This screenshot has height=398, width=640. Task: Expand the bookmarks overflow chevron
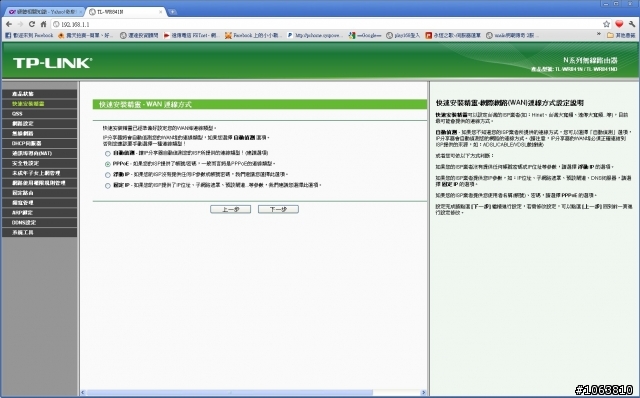point(599,34)
